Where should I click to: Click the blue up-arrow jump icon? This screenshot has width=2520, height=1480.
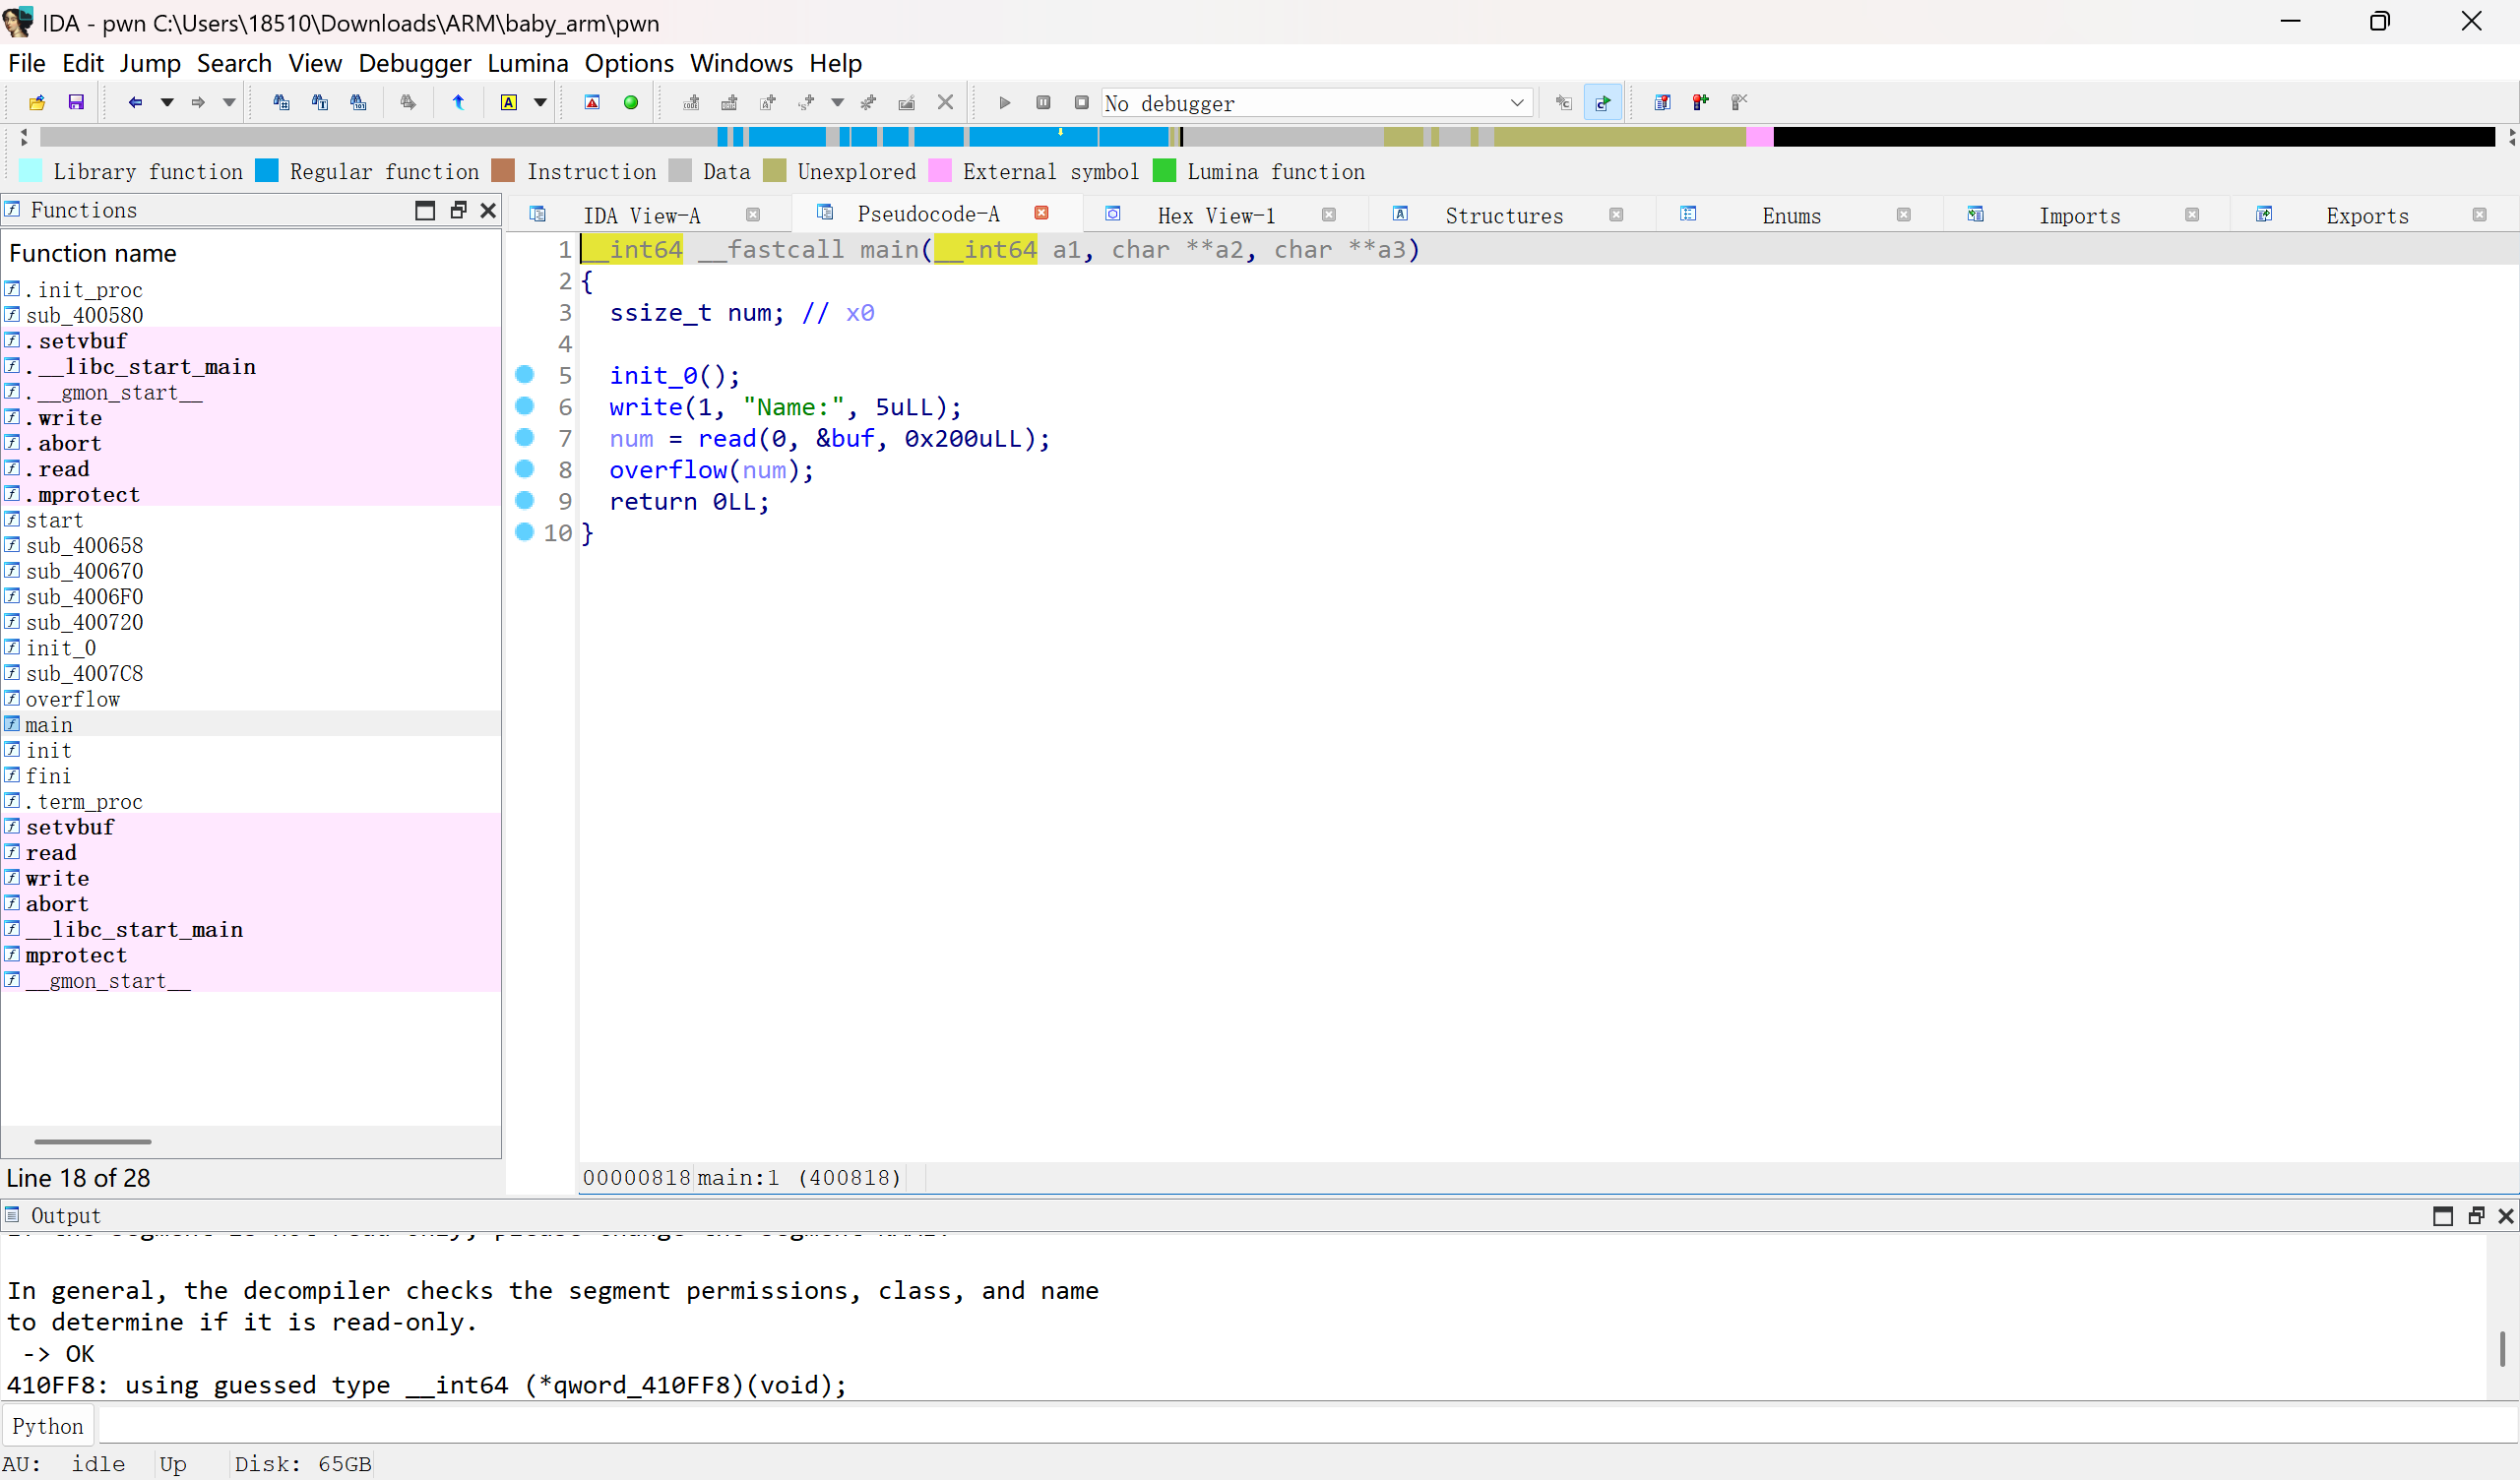point(458,102)
